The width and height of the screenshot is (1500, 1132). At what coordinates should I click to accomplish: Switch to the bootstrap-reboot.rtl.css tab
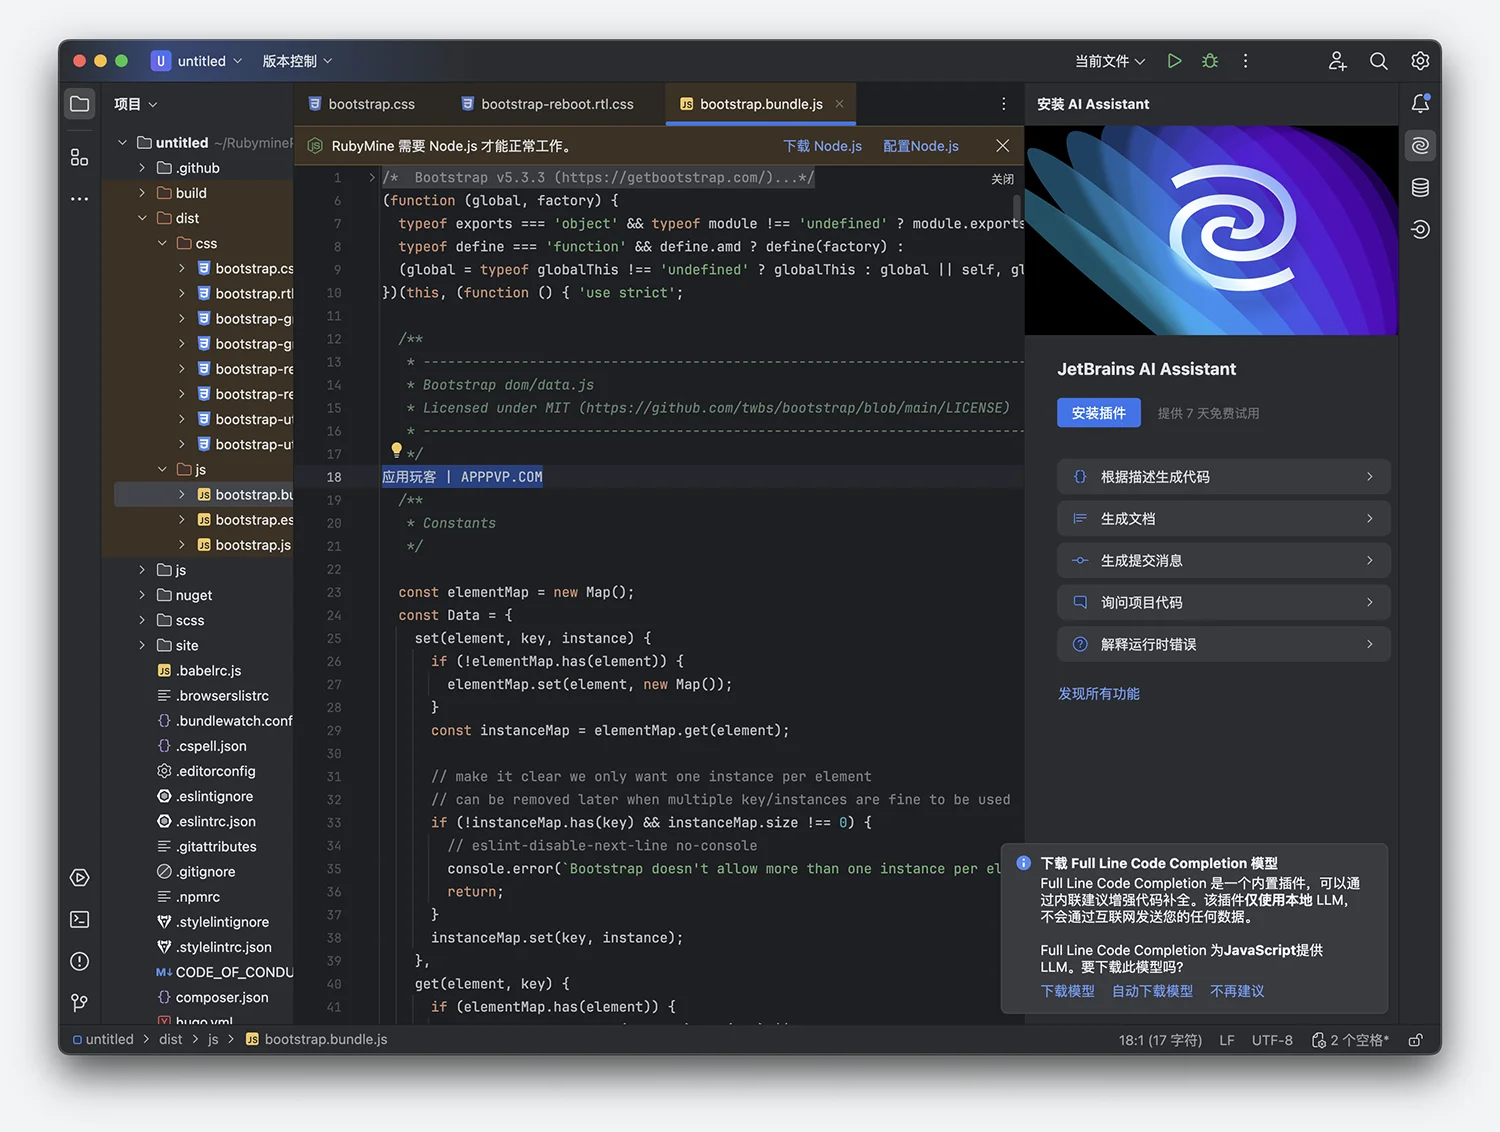pos(547,104)
